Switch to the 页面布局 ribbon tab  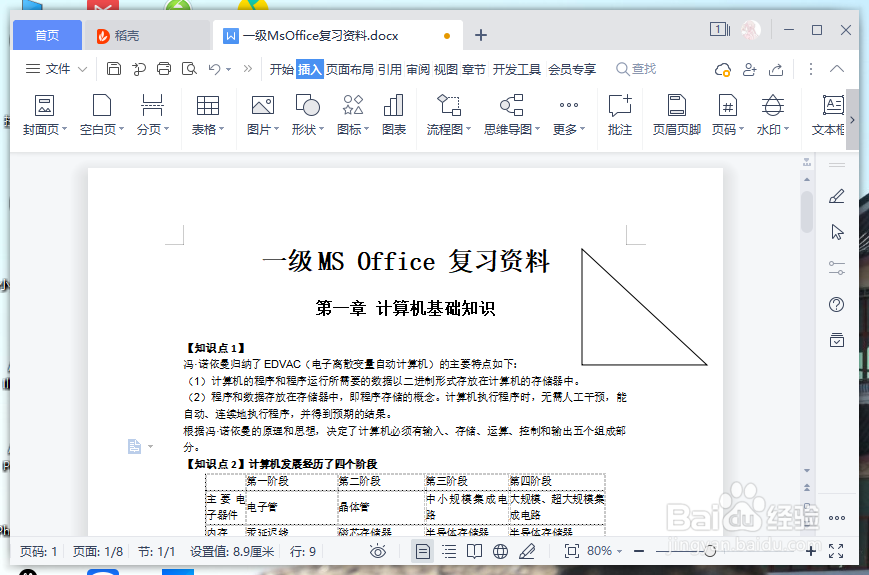point(350,69)
